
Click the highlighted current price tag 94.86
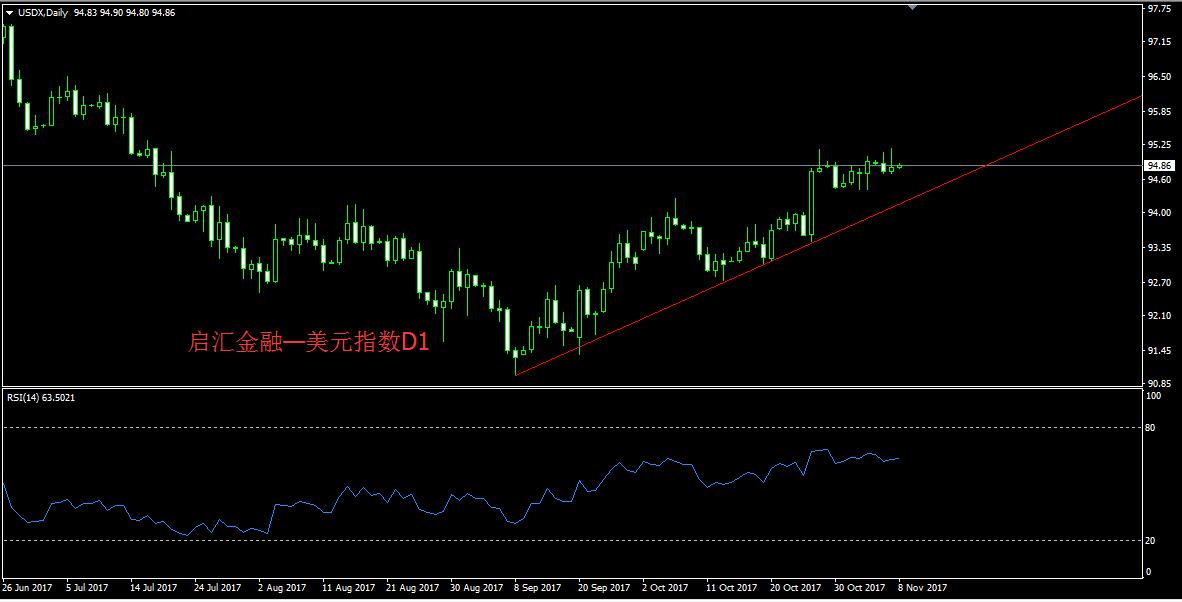pyautogui.click(x=1159, y=165)
